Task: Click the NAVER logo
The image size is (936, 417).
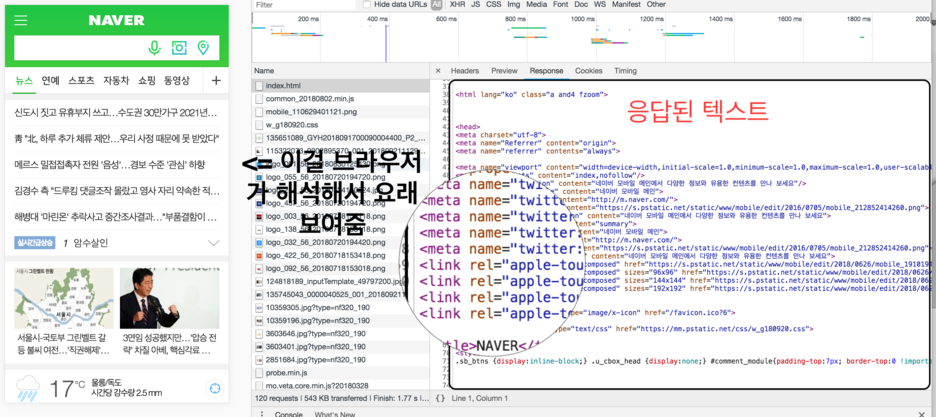Action: click(x=116, y=20)
